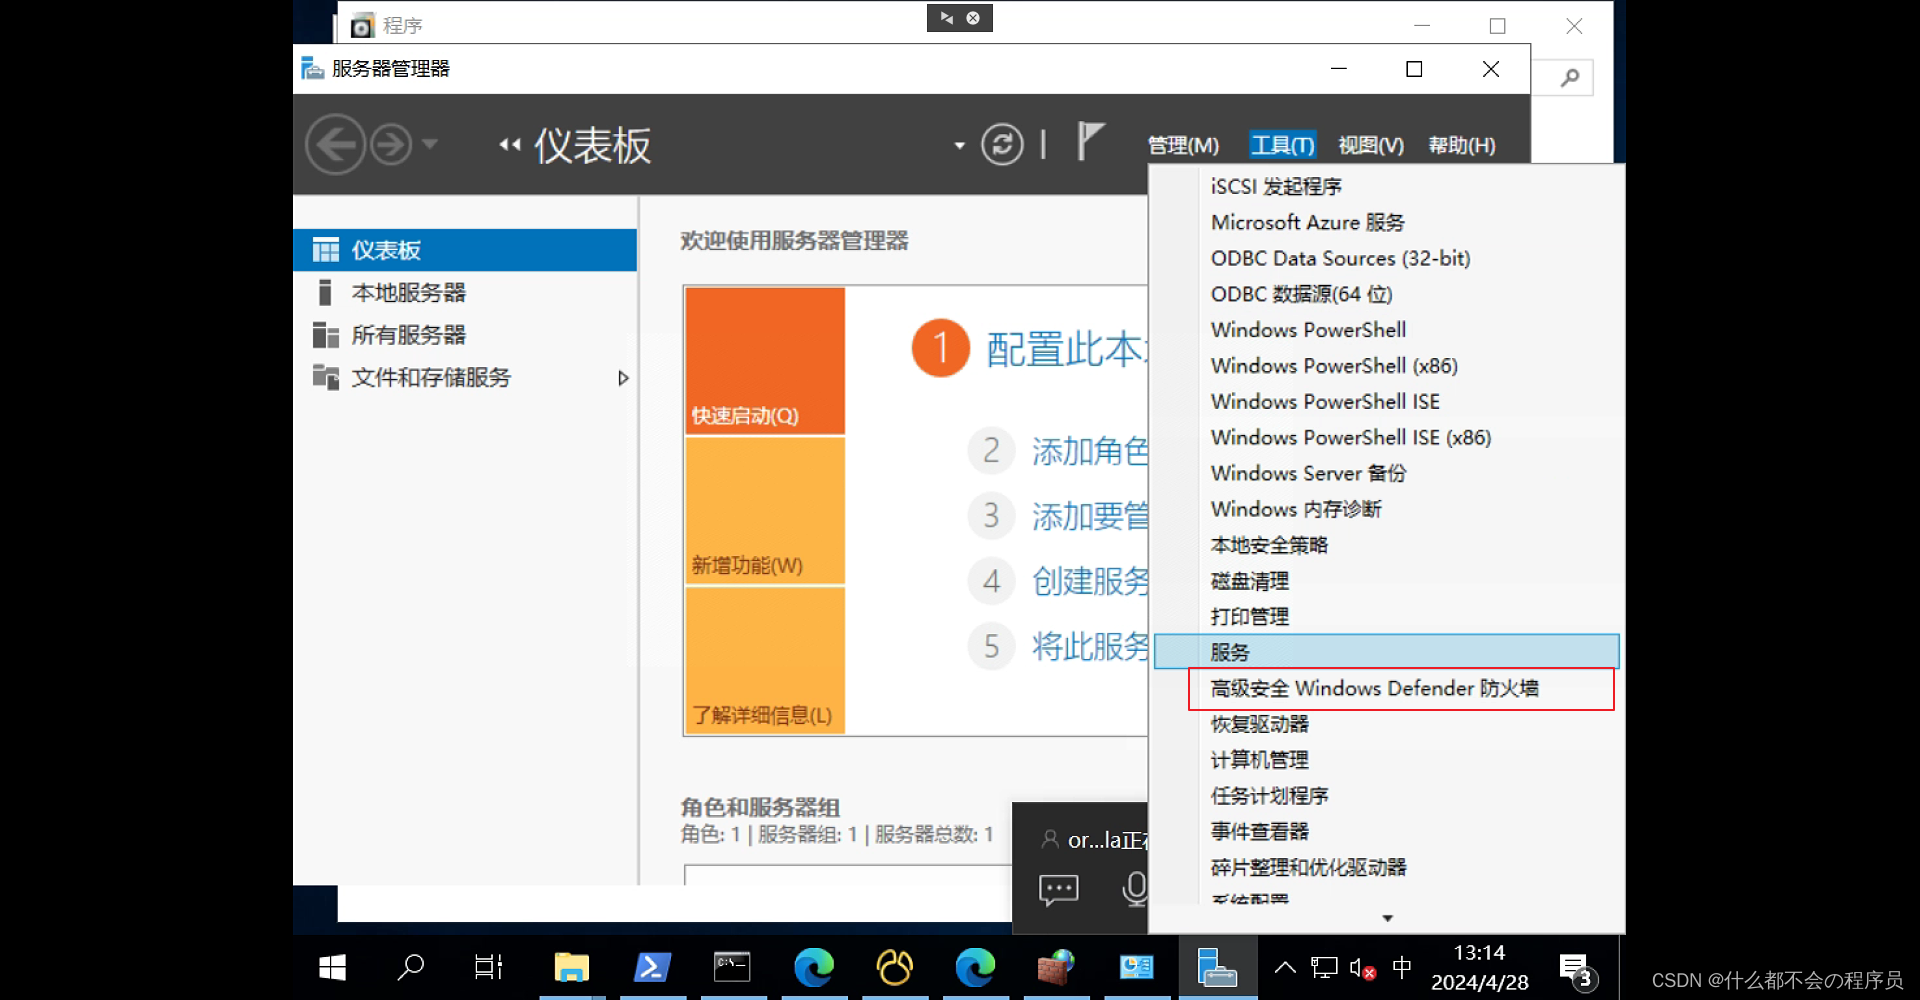Click the microphone icon in the remote overlay
The width and height of the screenshot is (1920, 1000).
click(1134, 888)
